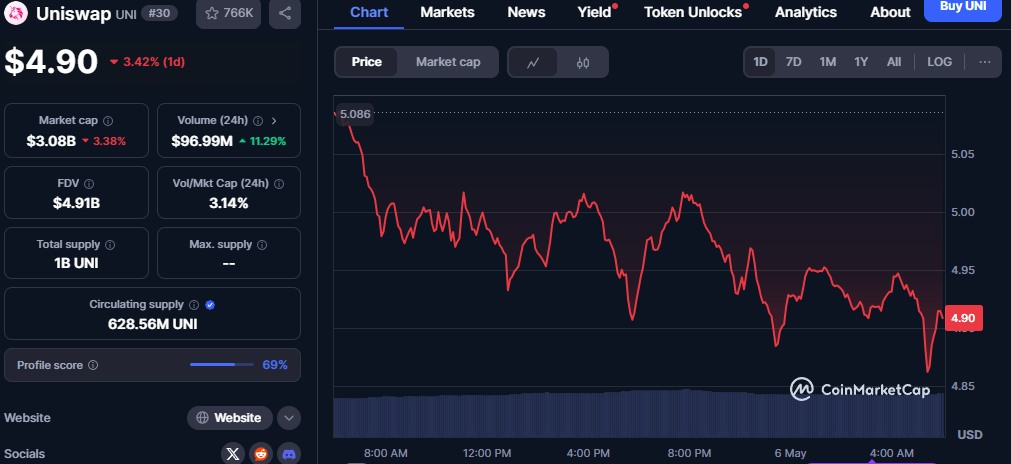
Task: Click the Total supply info icon
Action: [110, 245]
